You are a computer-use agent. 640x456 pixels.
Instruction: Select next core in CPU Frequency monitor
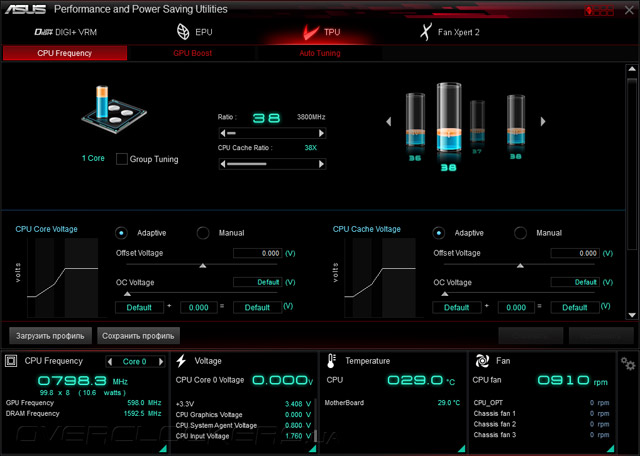tap(161, 362)
